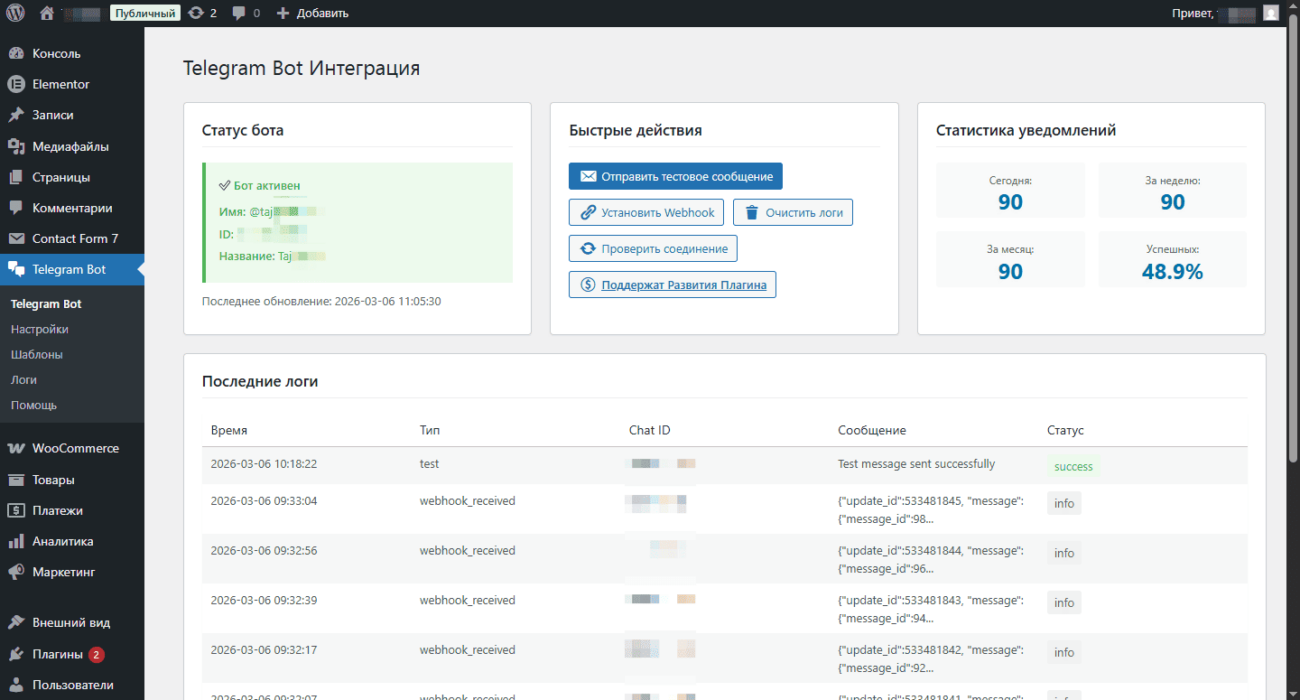Open WooCommerce from the sidebar icon

click(x=16, y=448)
